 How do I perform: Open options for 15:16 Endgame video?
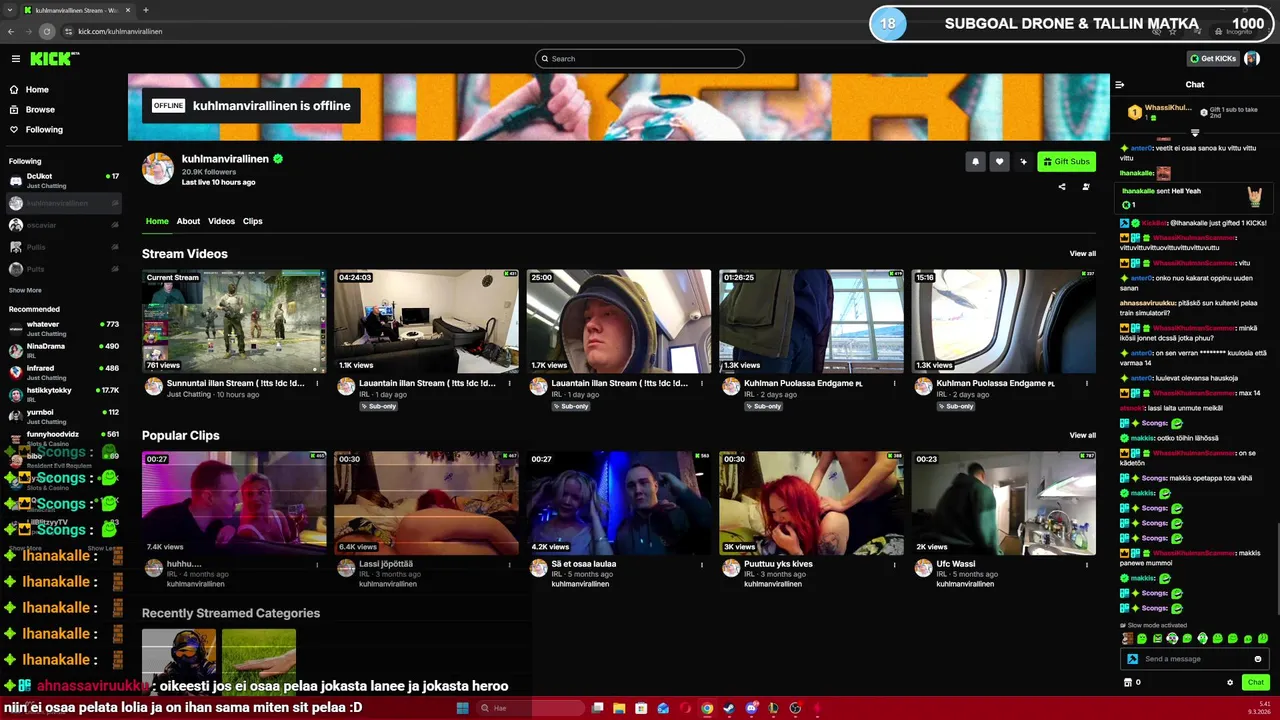(1087, 383)
